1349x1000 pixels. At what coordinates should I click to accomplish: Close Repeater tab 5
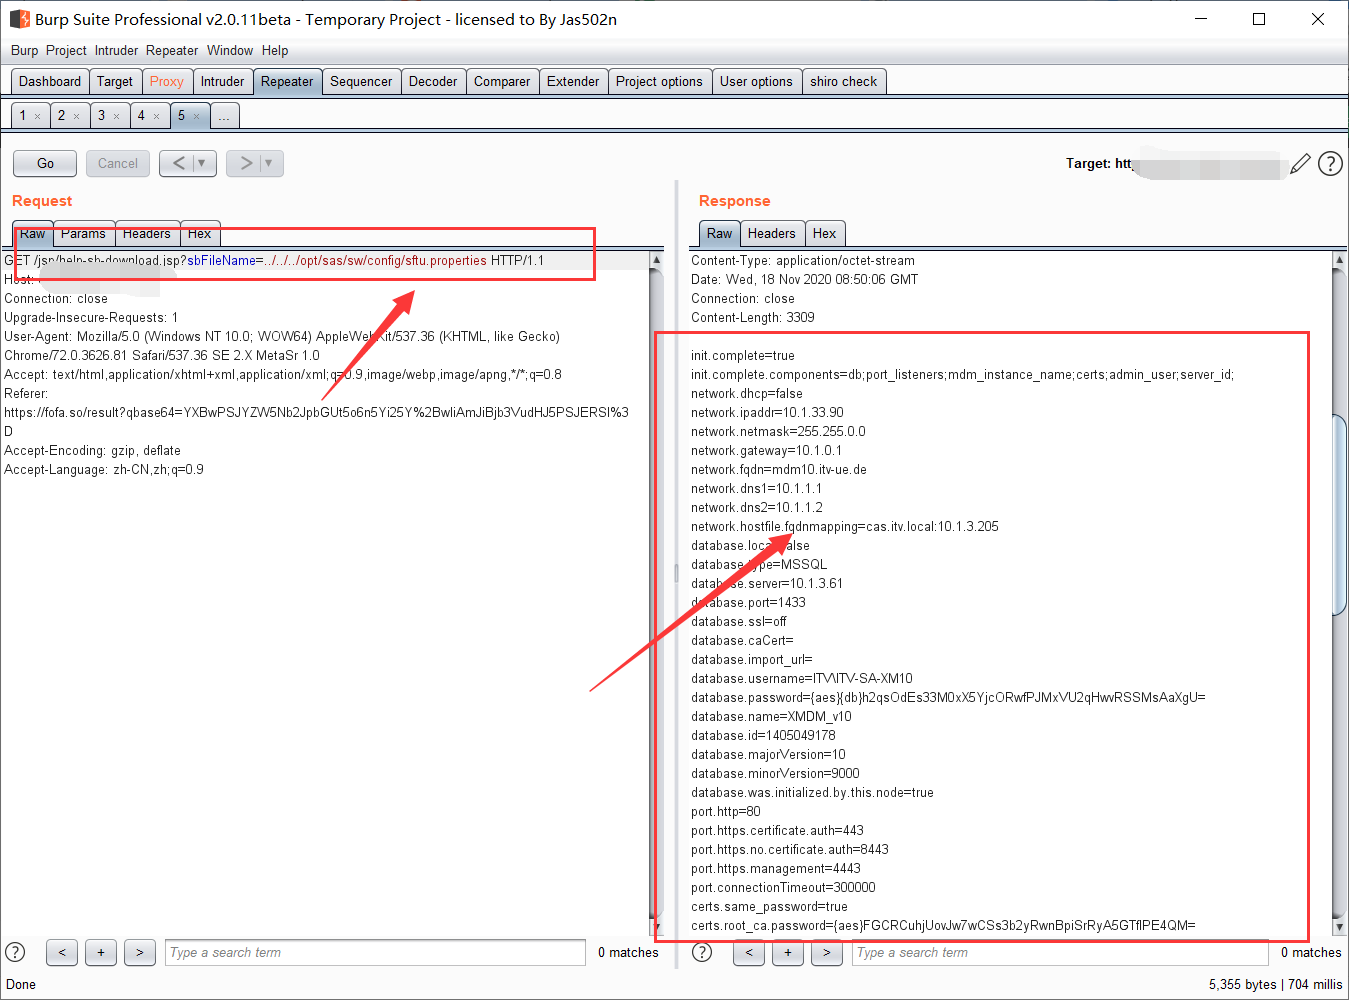(x=197, y=117)
